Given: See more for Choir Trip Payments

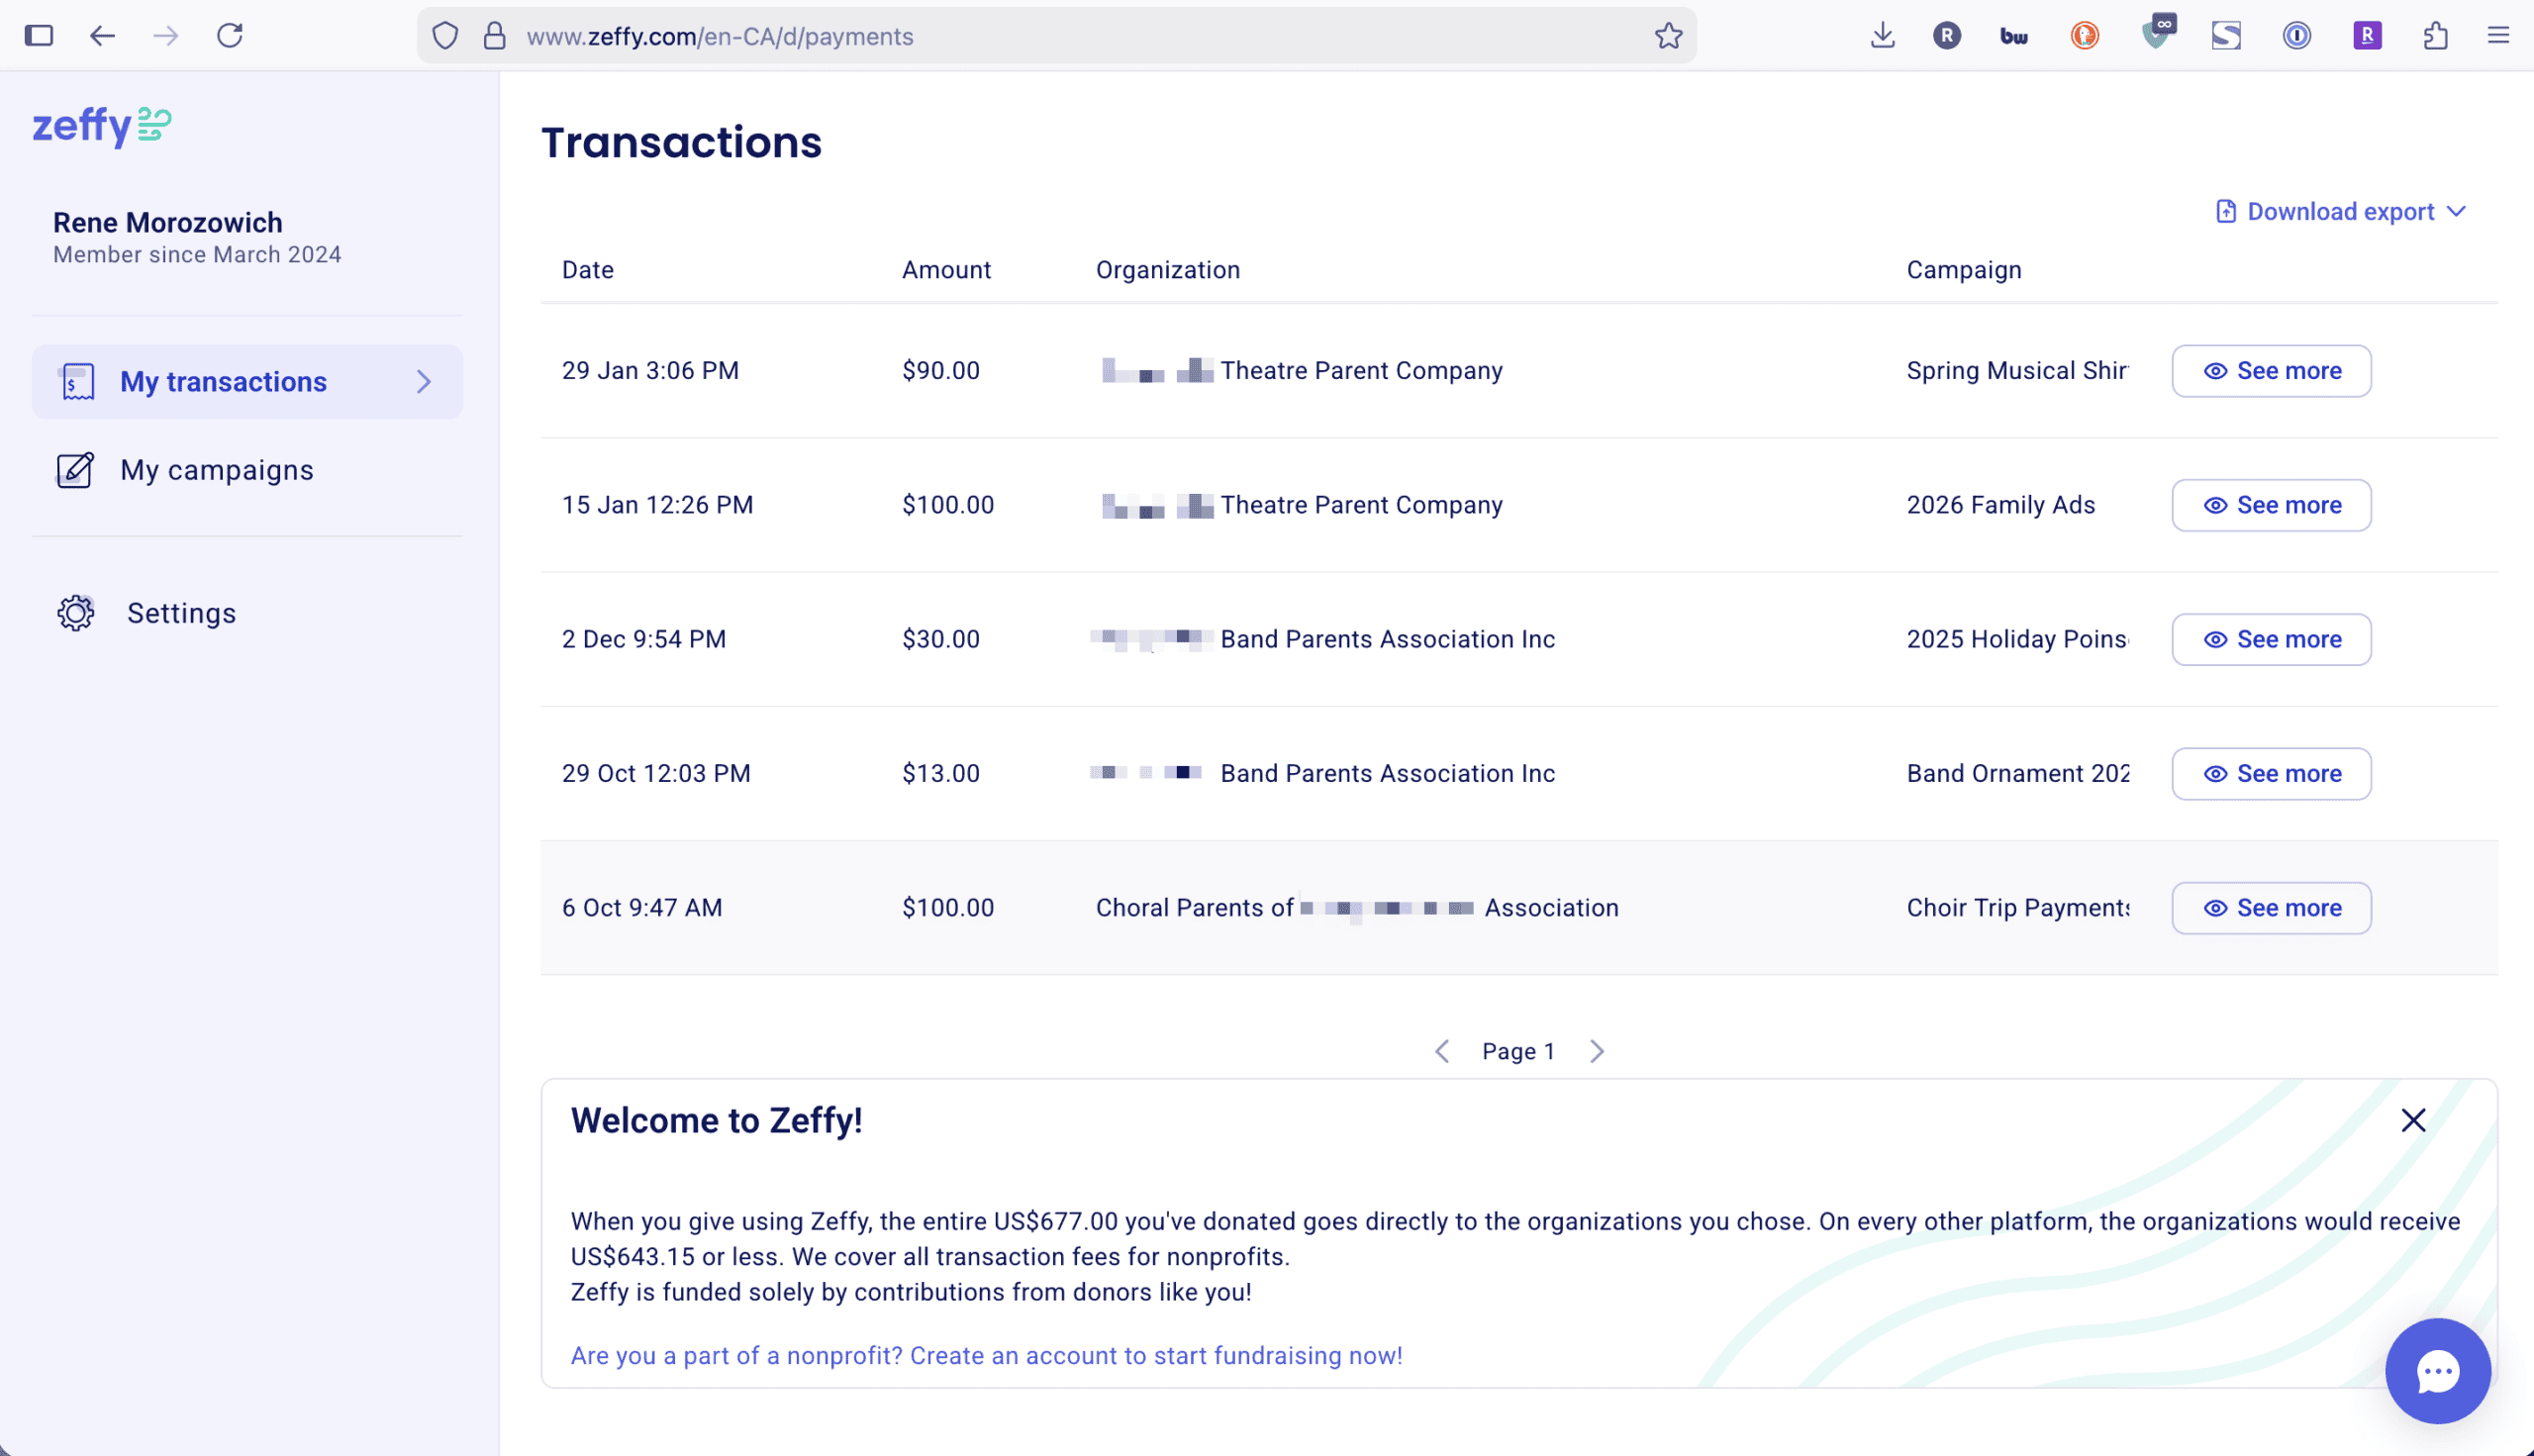Looking at the screenshot, I should point(2270,908).
